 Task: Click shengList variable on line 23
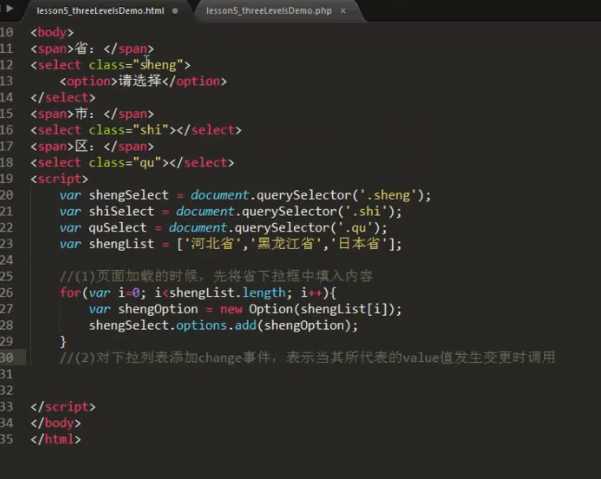pos(121,244)
